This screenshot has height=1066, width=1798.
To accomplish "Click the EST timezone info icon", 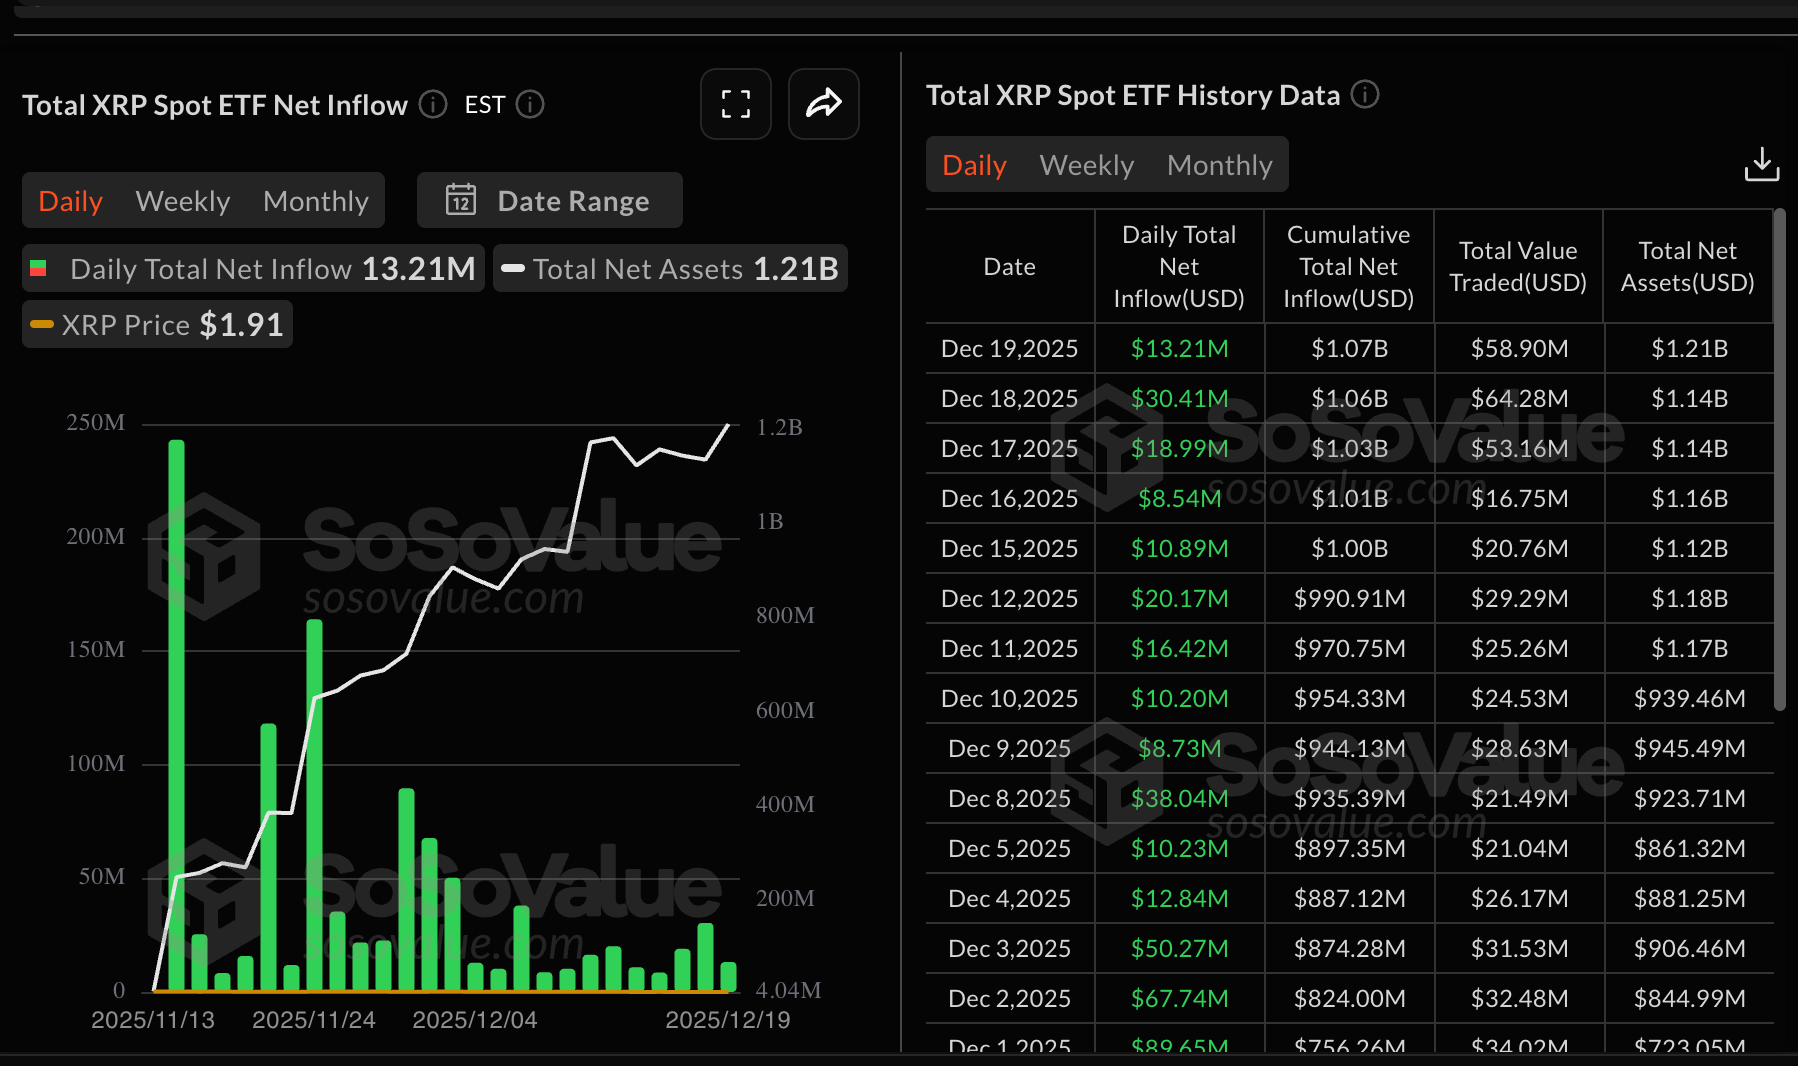I will pos(531,104).
